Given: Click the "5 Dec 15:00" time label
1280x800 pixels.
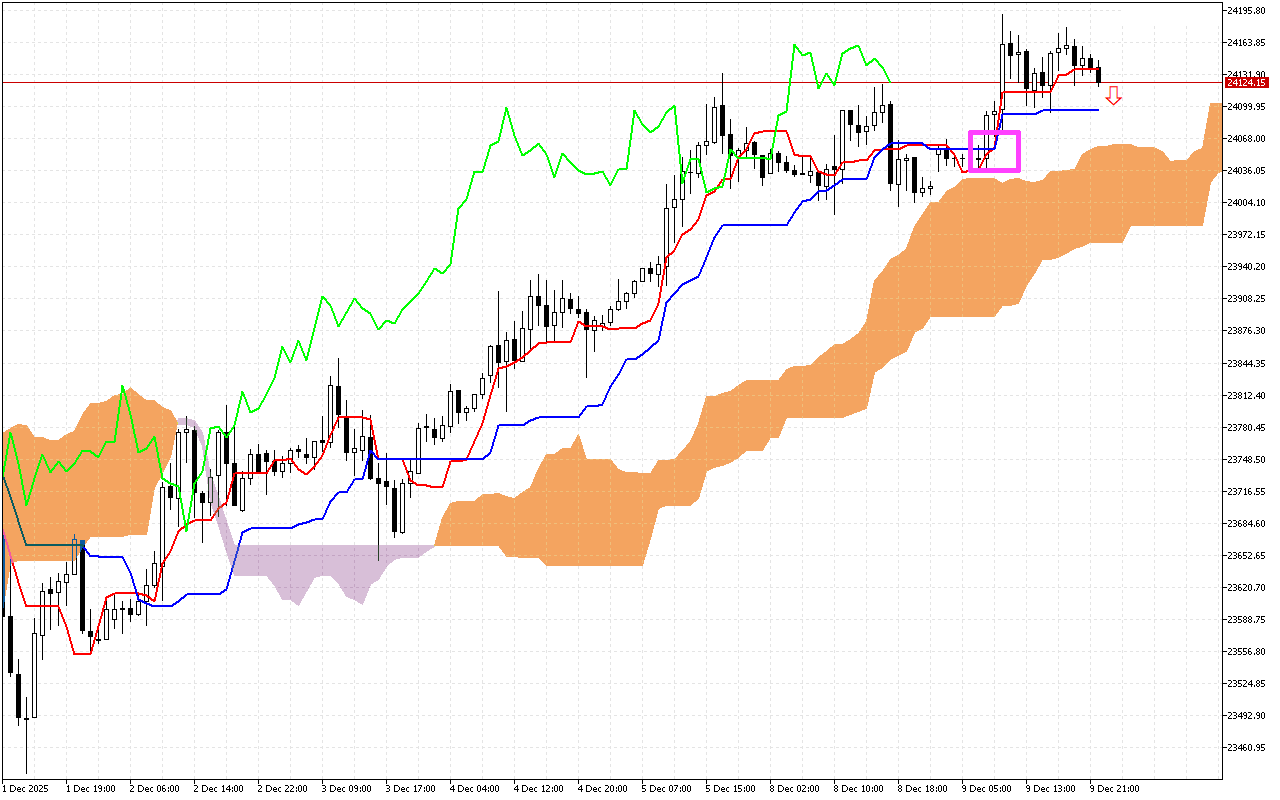Looking at the screenshot, I should click(x=730, y=788).
